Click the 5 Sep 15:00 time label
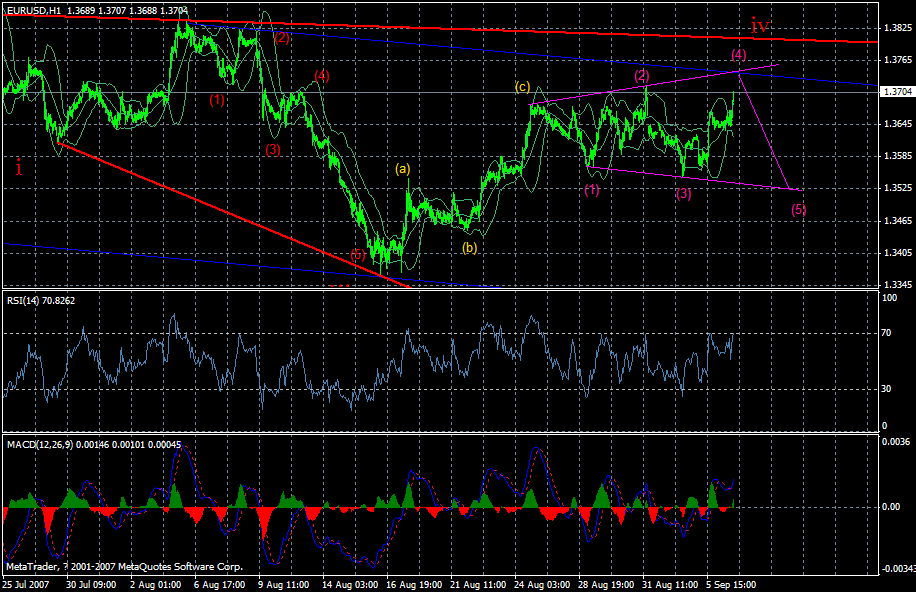916x592 pixels. pos(731,584)
